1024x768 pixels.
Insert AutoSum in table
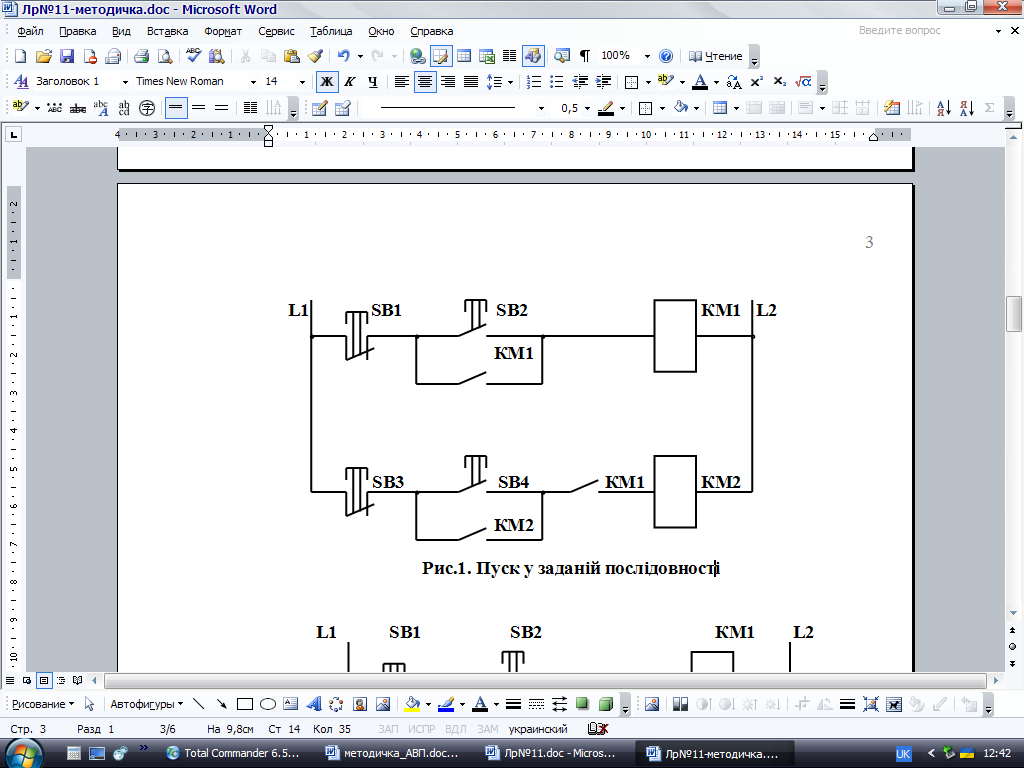[x=990, y=108]
